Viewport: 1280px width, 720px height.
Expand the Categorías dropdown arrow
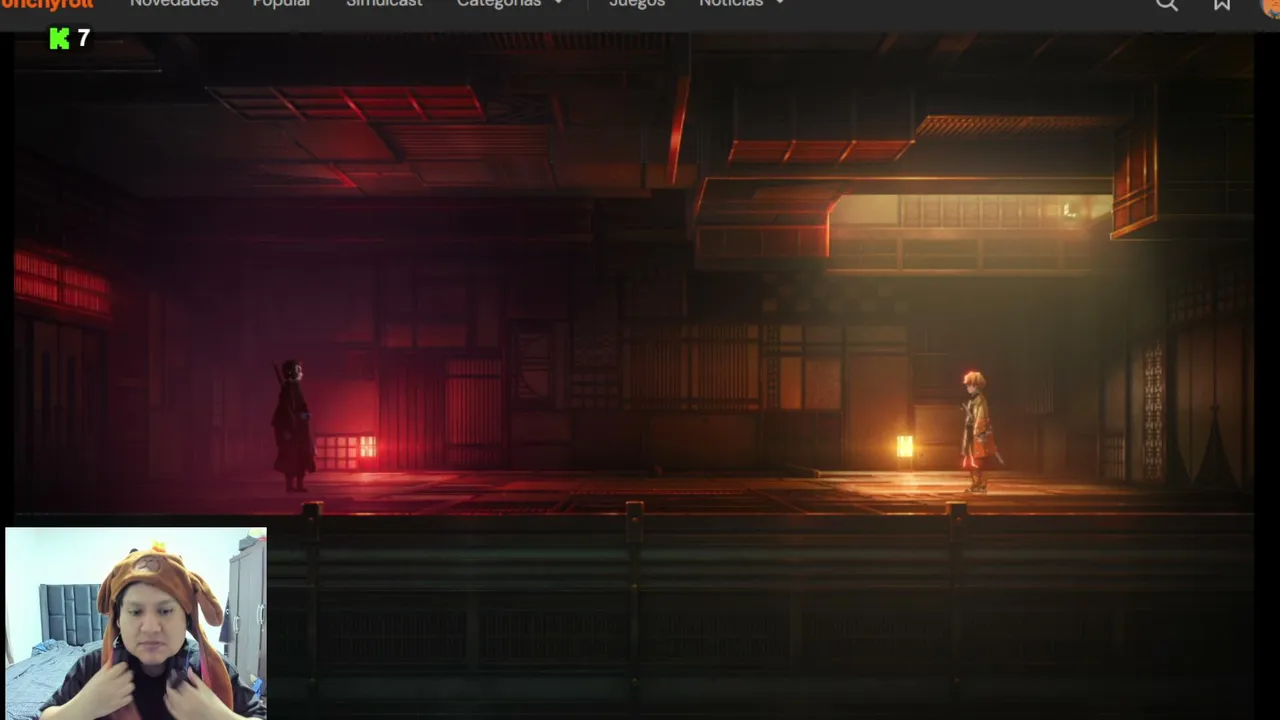[x=558, y=3]
